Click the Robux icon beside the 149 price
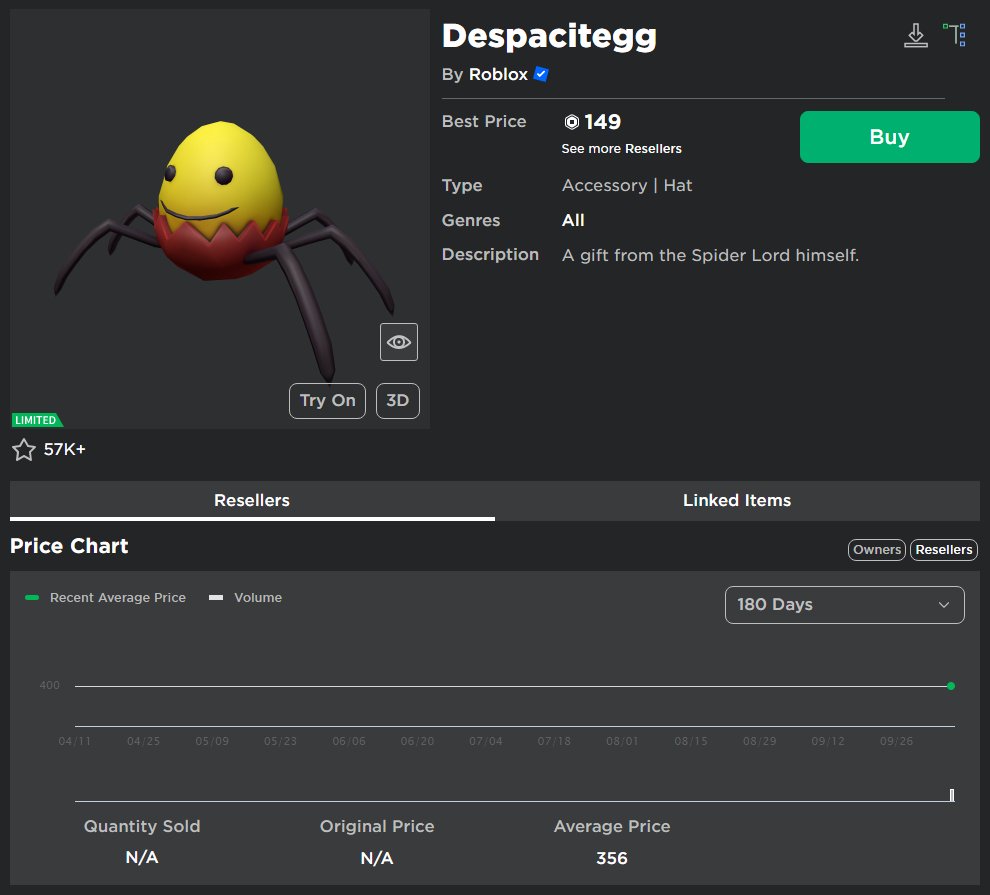Viewport: 990px width, 895px height. point(571,121)
